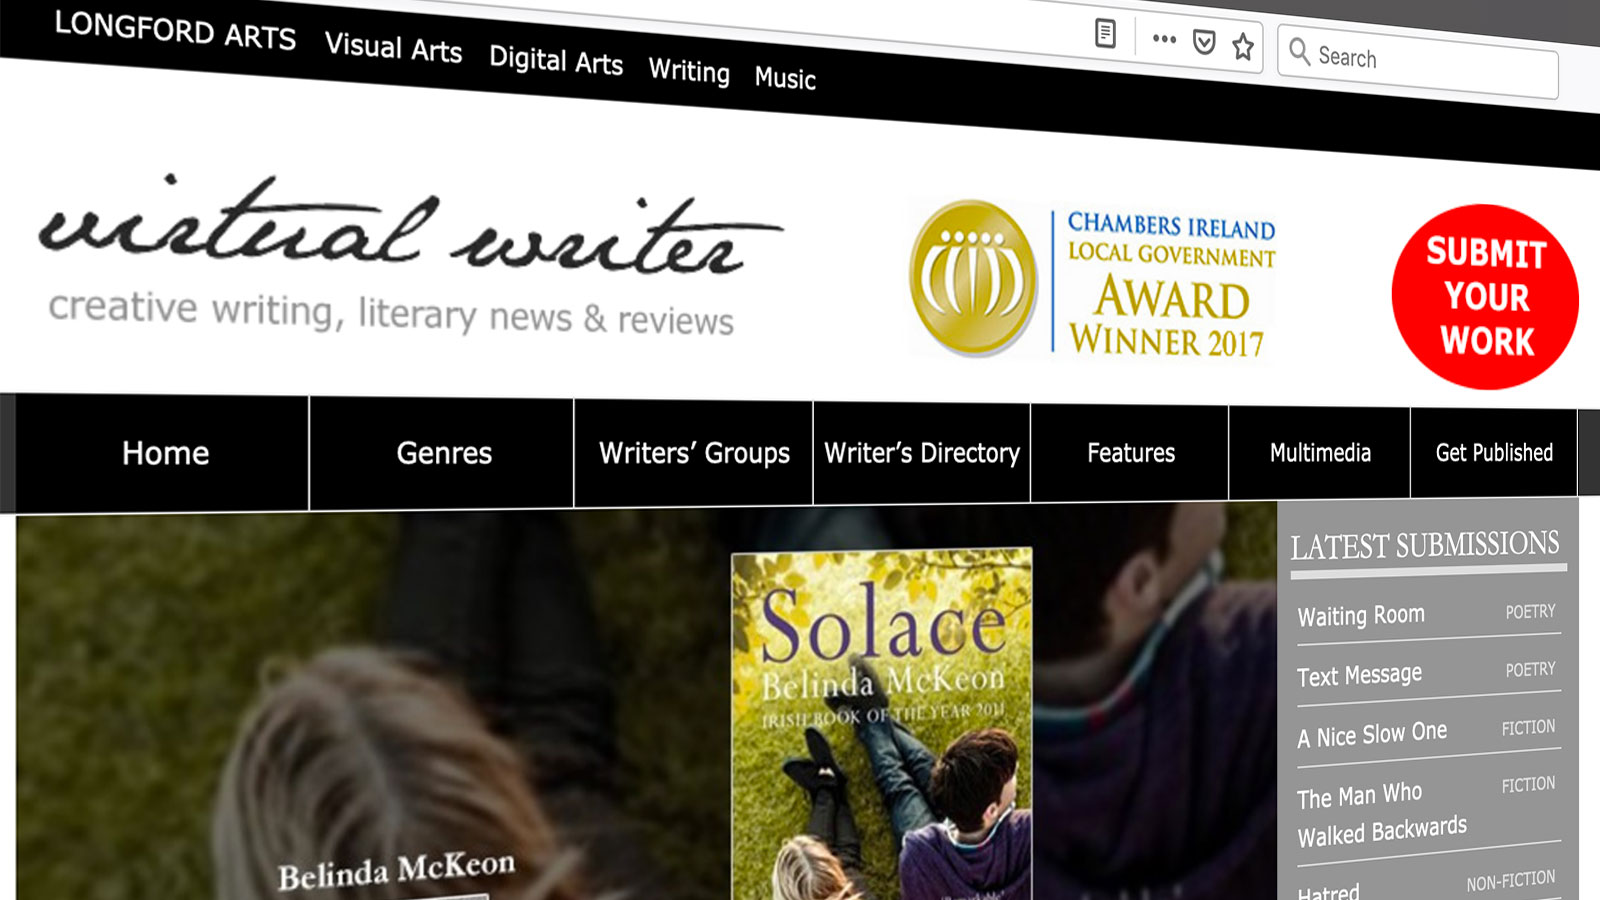Go to Visual Arts section

[x=393, y=47]
